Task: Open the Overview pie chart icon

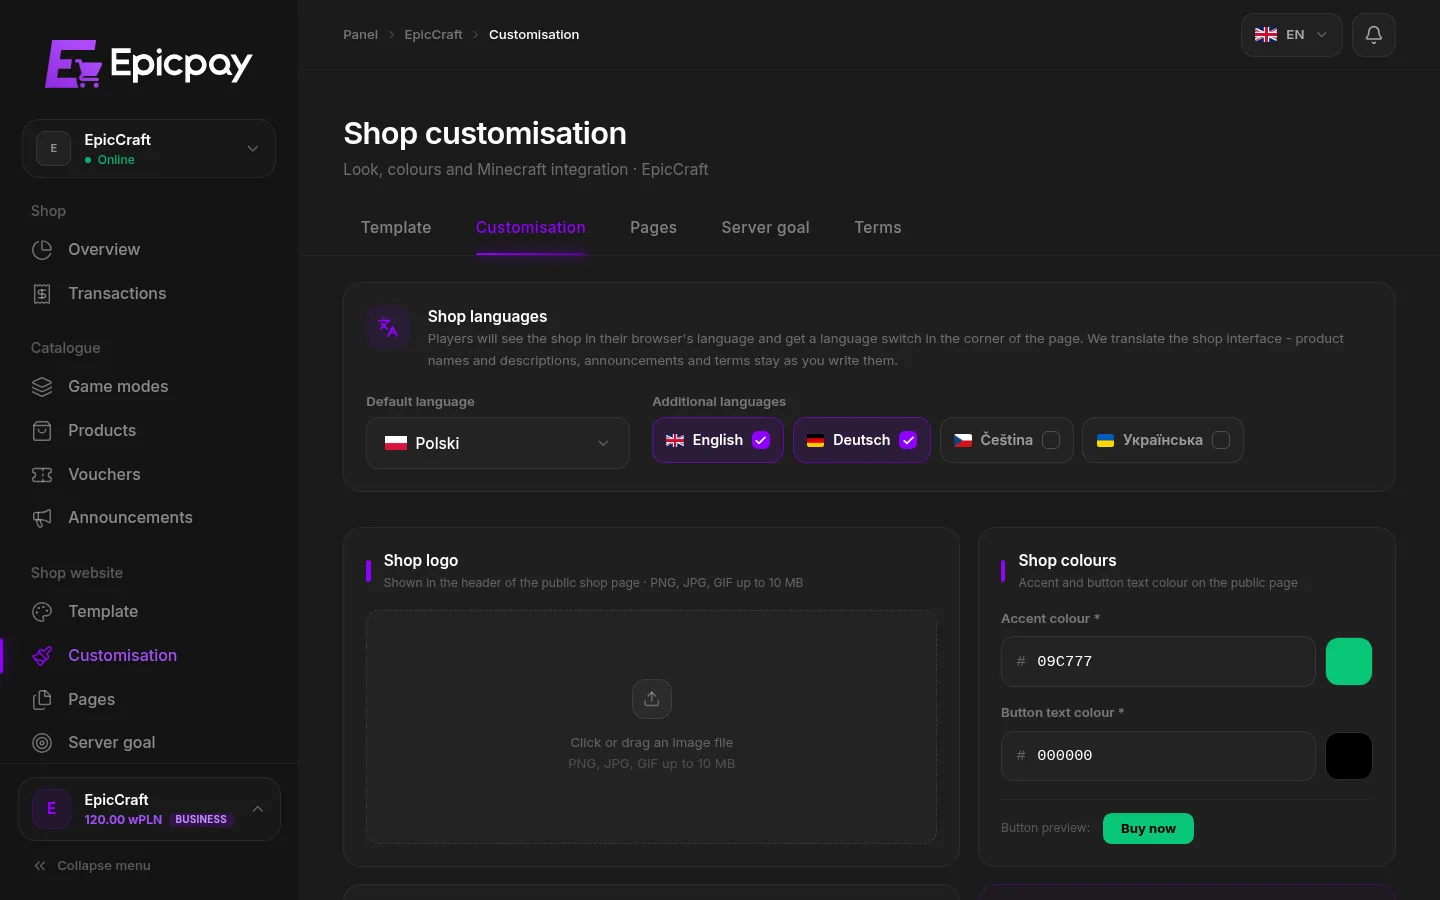Action: coord(42,250)
